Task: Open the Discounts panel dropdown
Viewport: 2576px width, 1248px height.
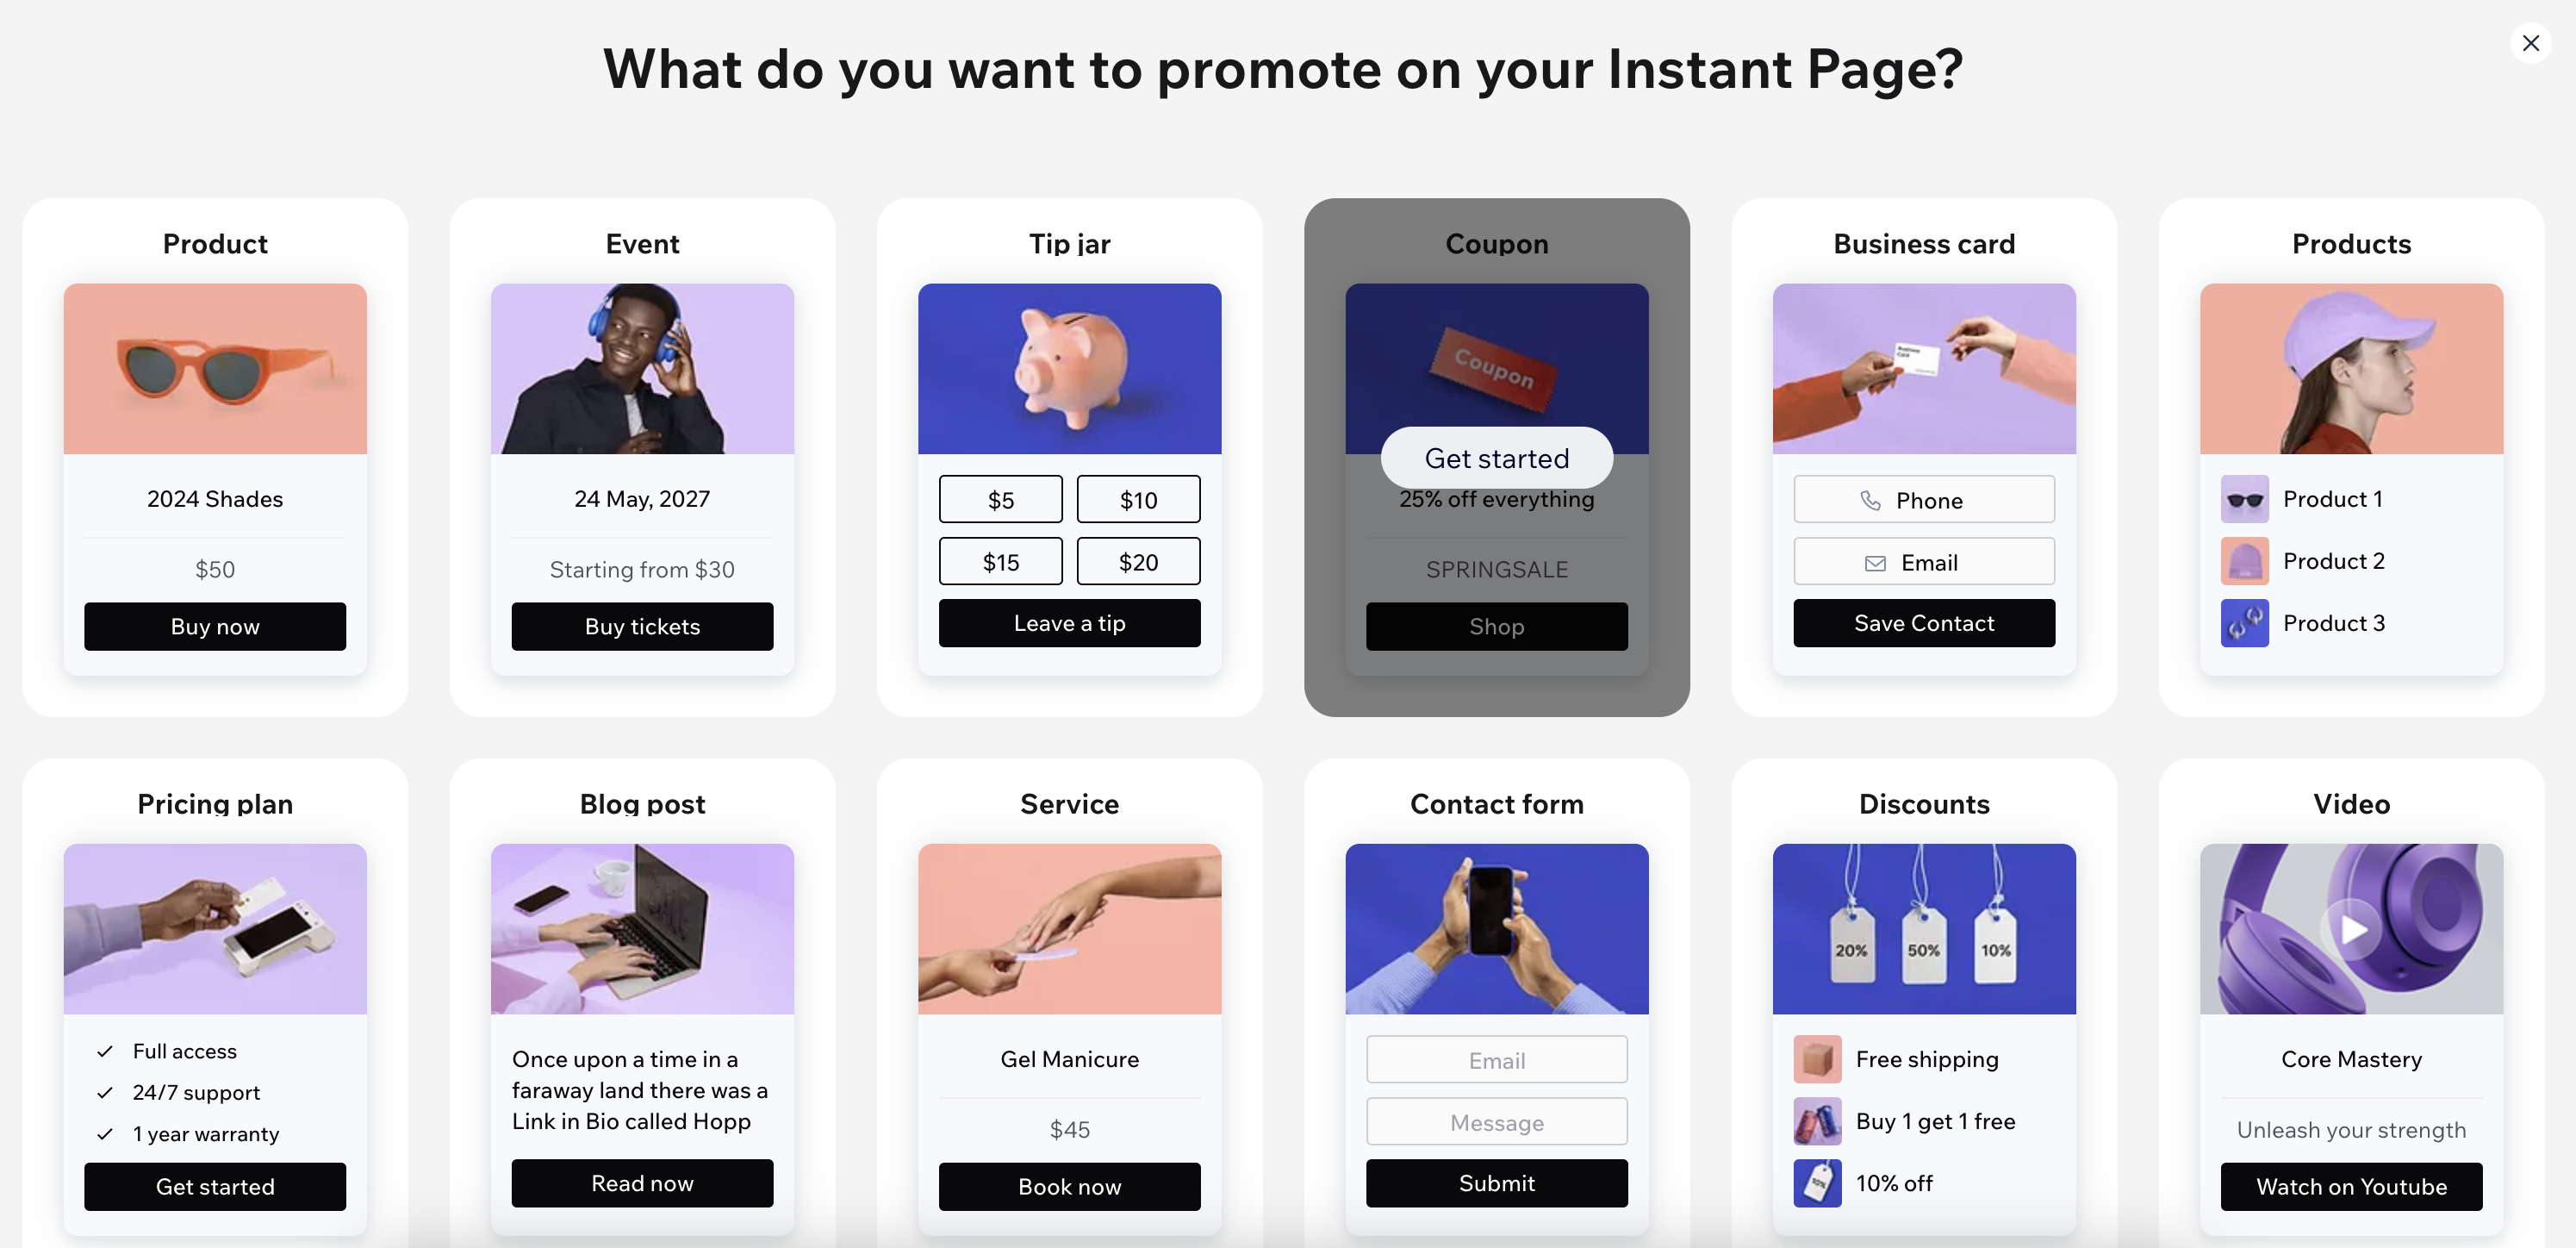Action: coord(1924,802)
